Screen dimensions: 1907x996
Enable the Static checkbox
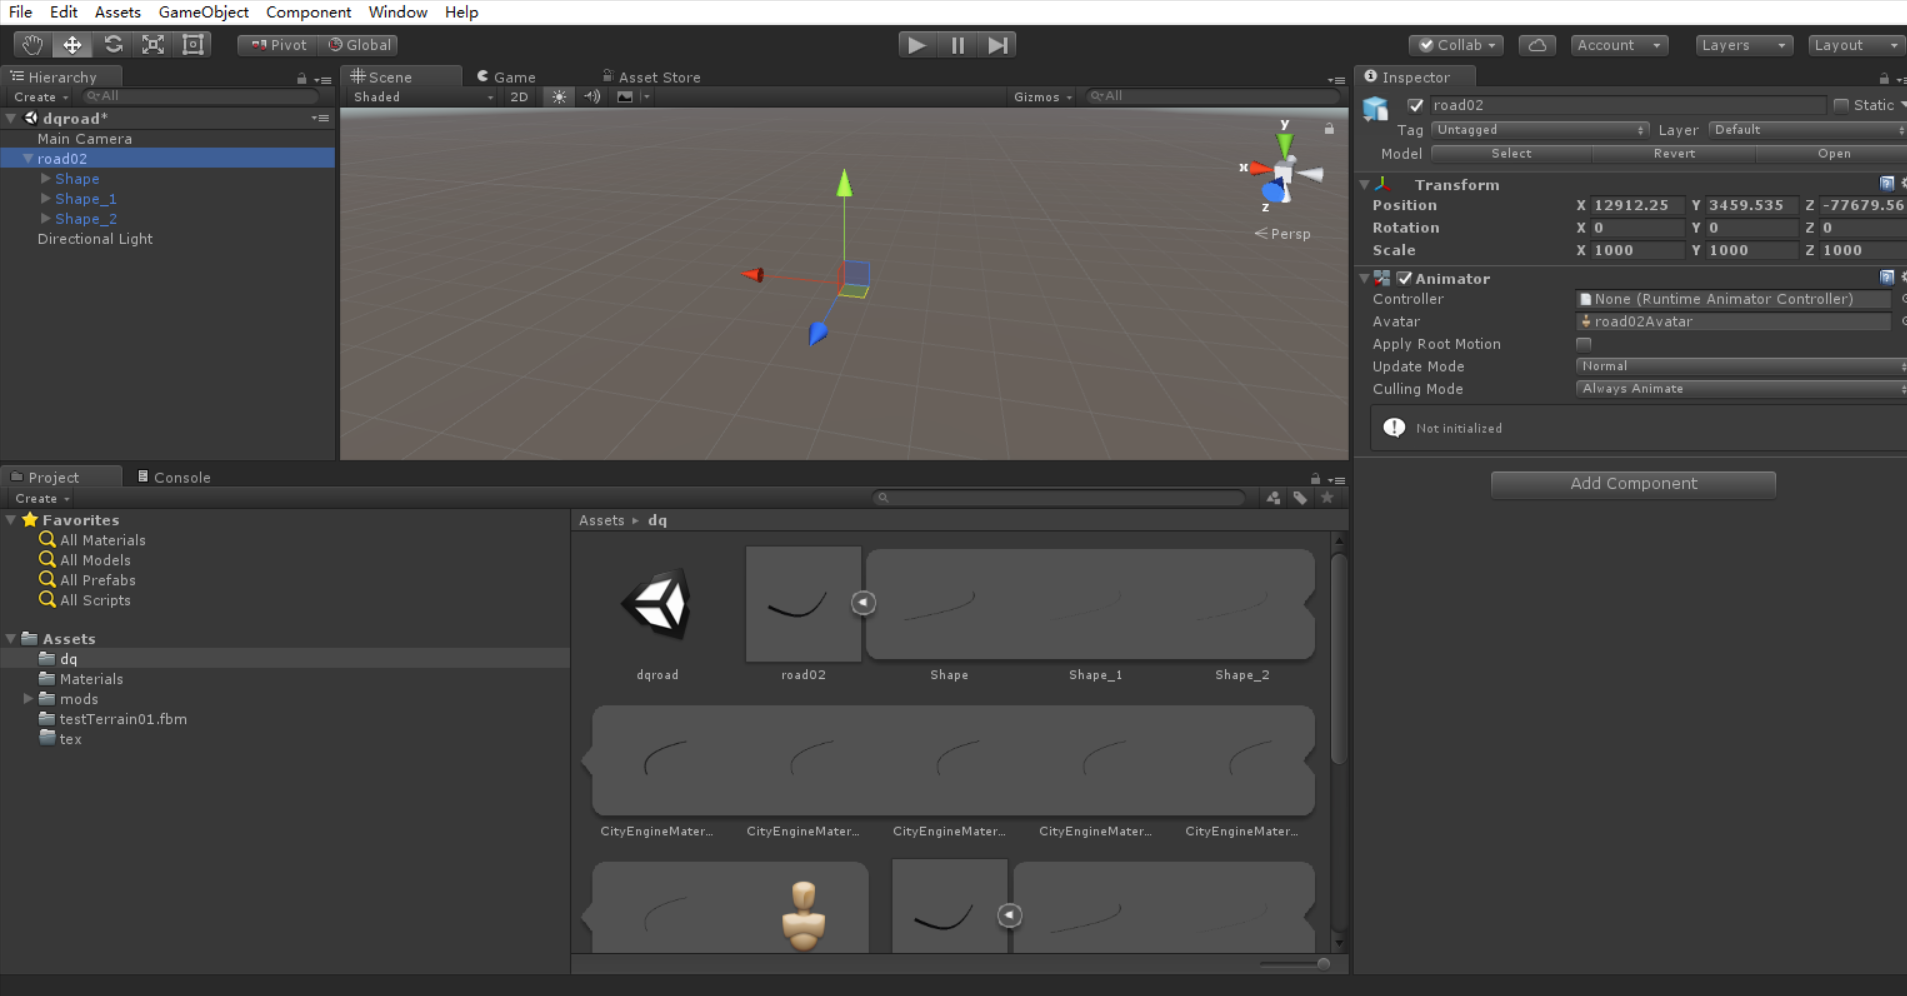coord(1840,105)
